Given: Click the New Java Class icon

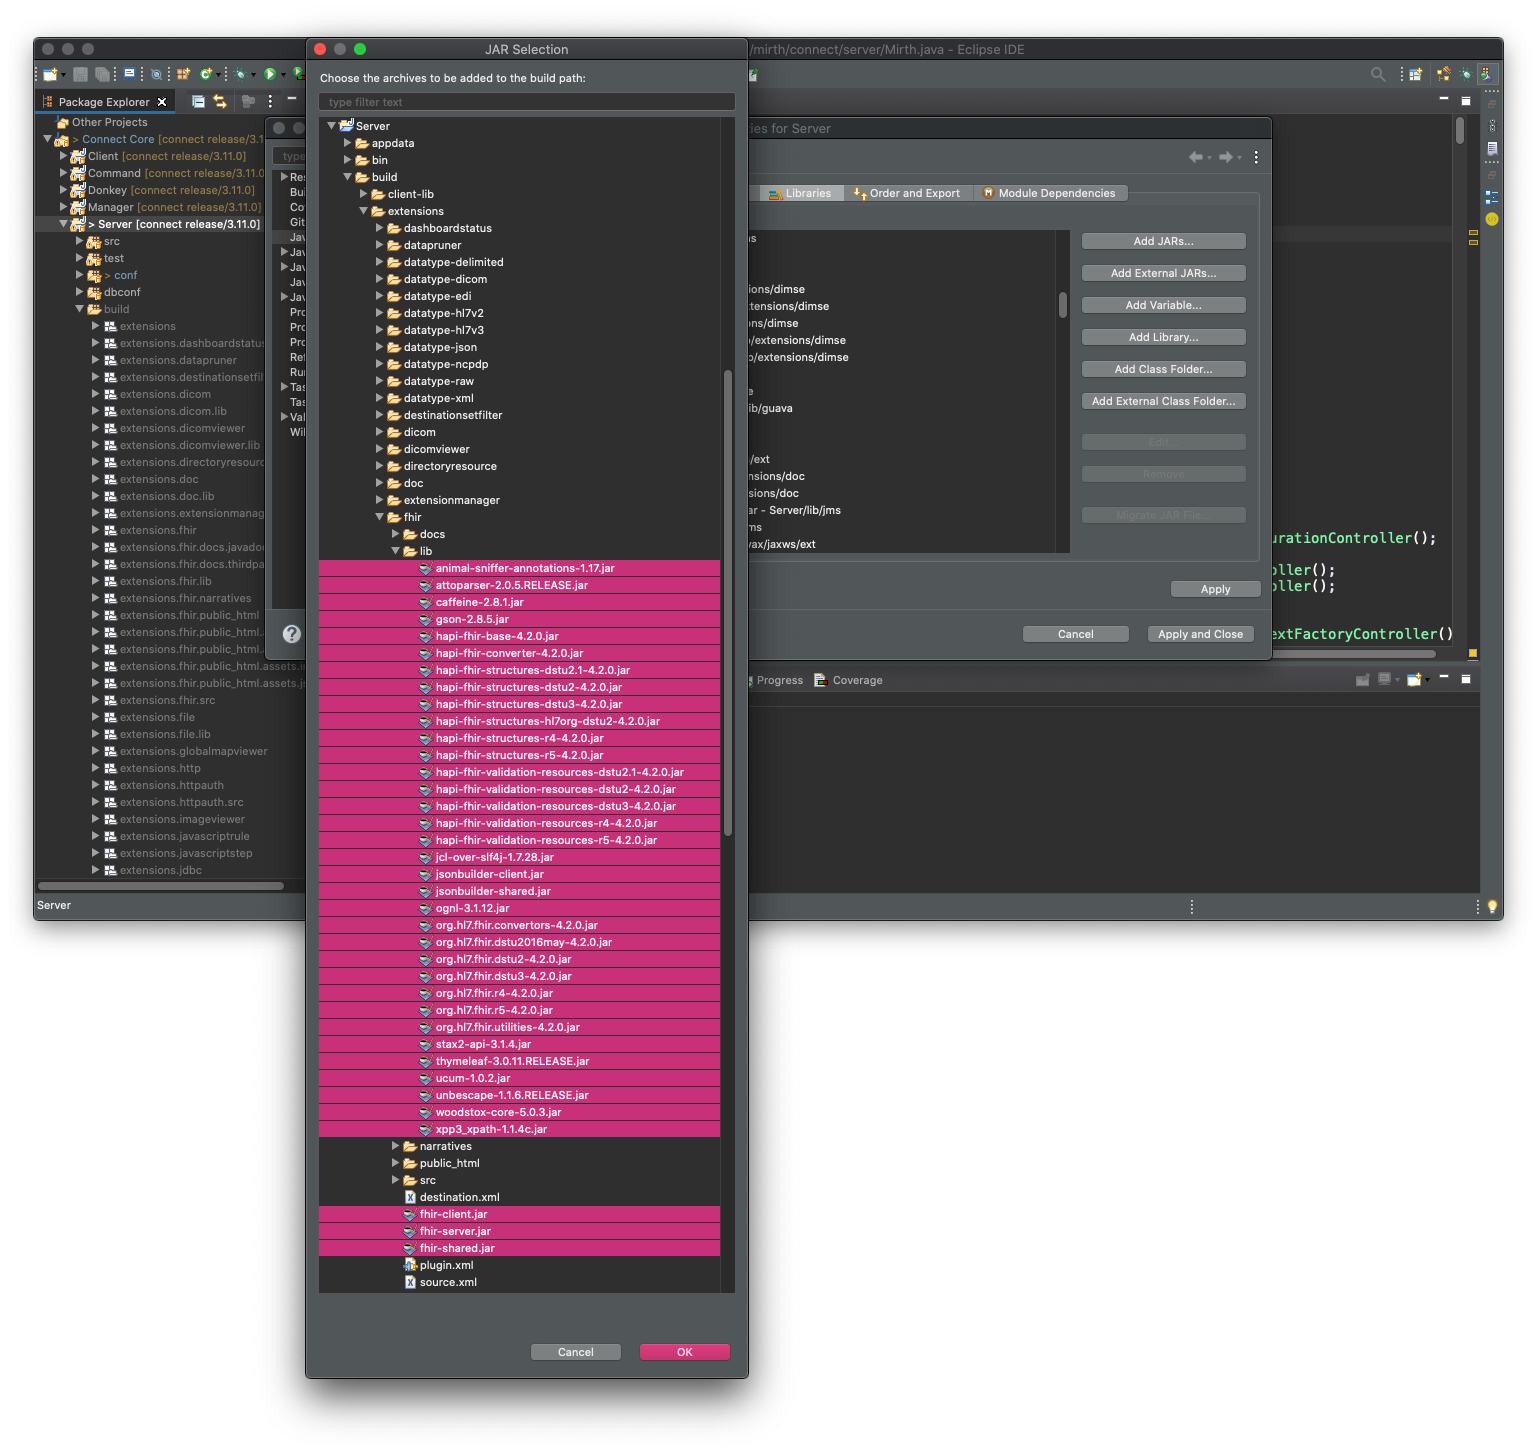Looking at the screenshot, I should click(206, 74).
